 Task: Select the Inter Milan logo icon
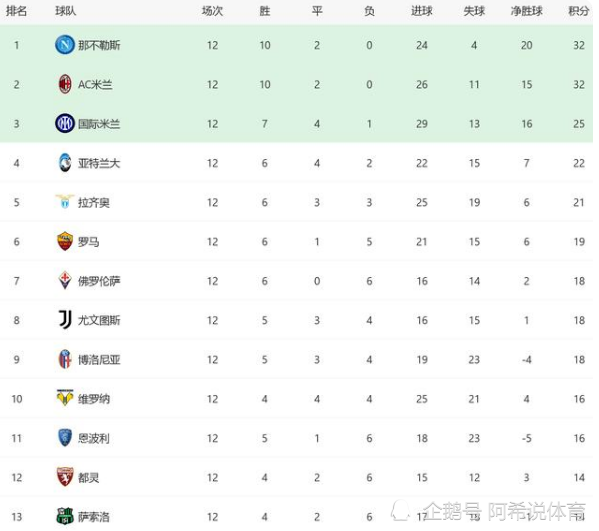[65, 124]
